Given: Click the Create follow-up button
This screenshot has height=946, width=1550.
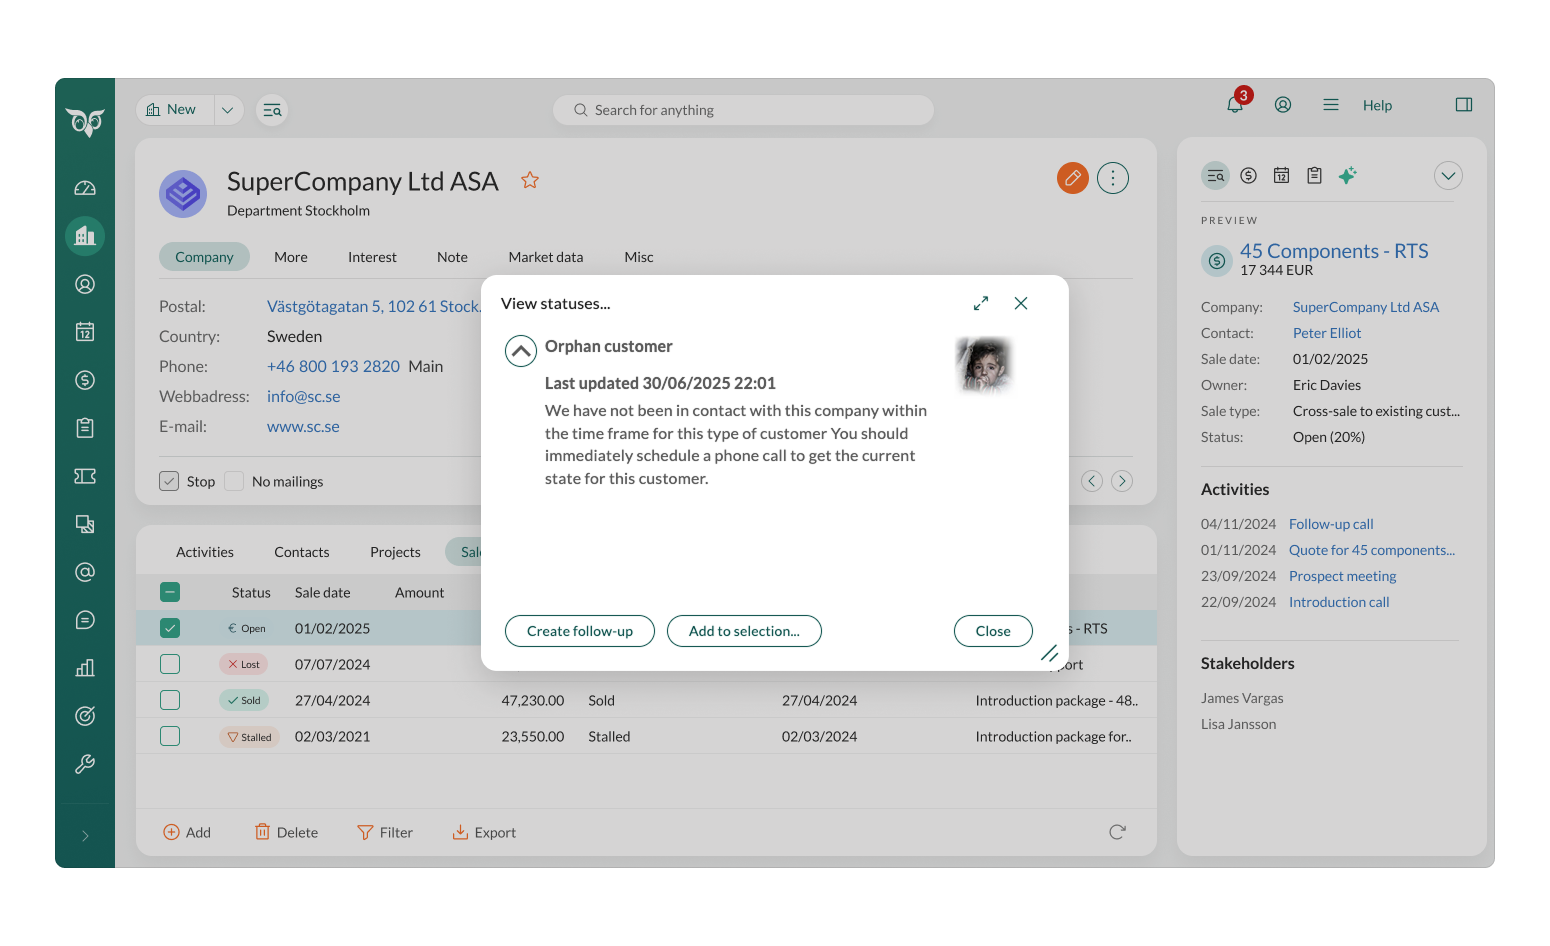Looking at the screenshot, I should pyautogui.click(x=579, y=631).
